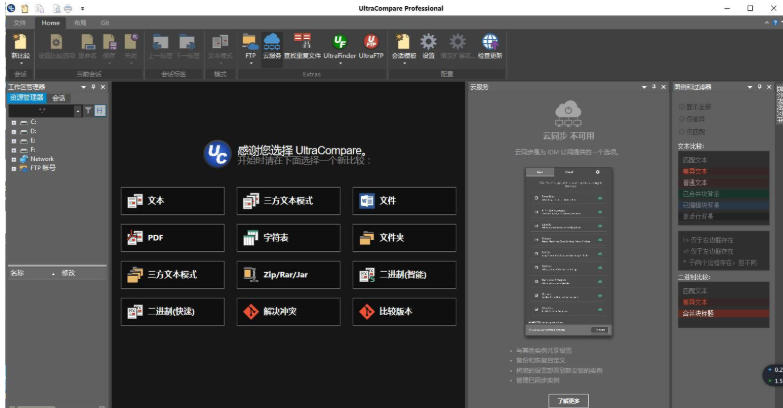Viewport: 783px width, 408px height.
Task: Expand the C: drive node
Action: [x=14, y=122]
